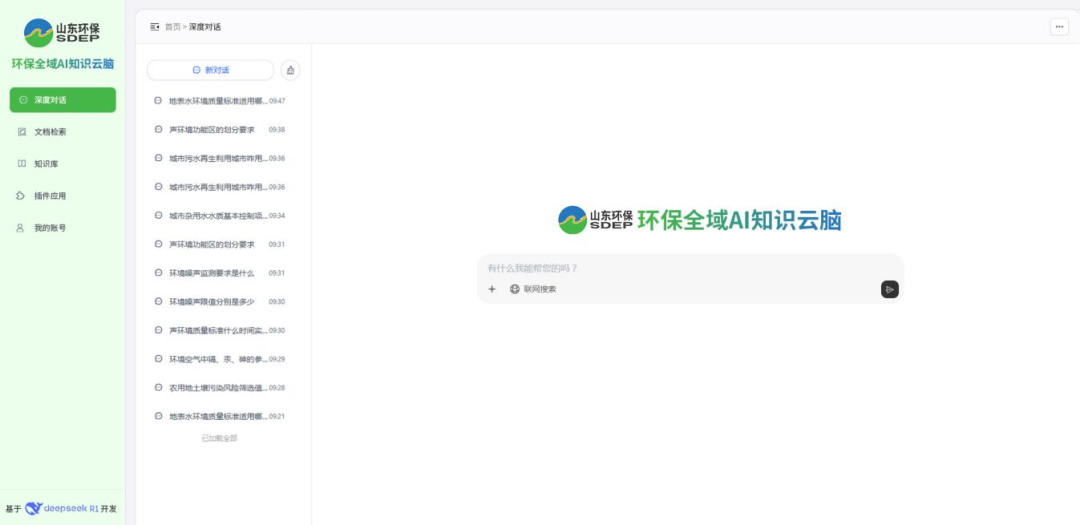Image resolution: width=1080 pixels, height=525 pixels.
Task: Collapse the sidebar with the menu fold icon
Action: (x=155, y=27)
